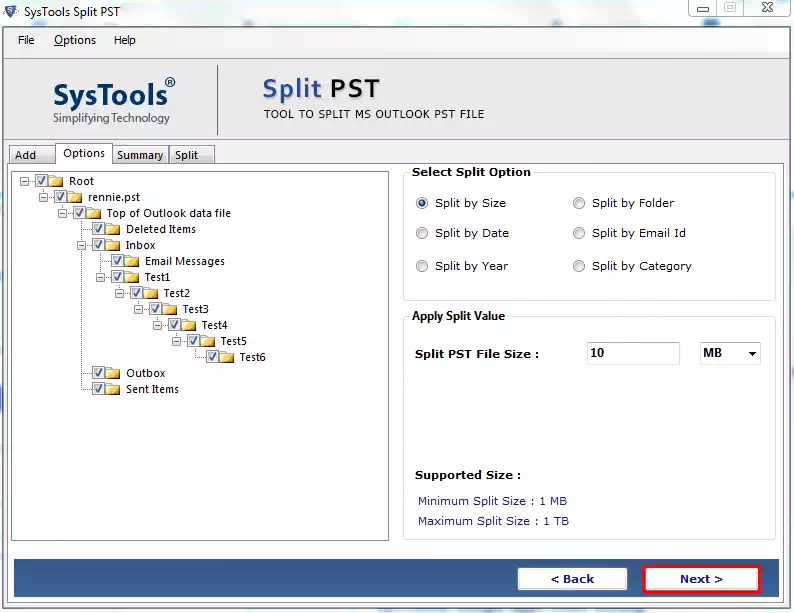Uncheck the Top of Outlook data file checkbox
The height and width of the screenshot is (613, 794).
pyautogui.click(x=79, y=212)
